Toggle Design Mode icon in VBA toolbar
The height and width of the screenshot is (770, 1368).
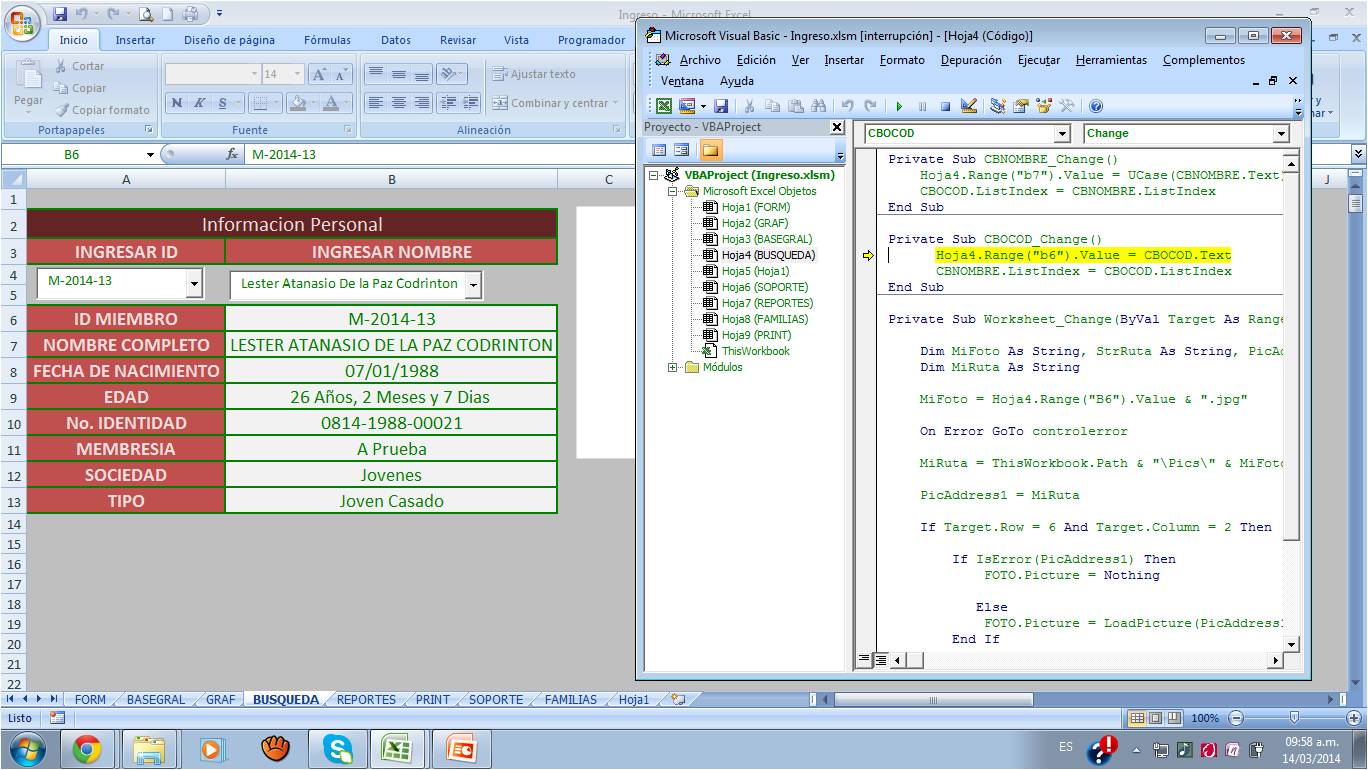[x=968, y=106]
